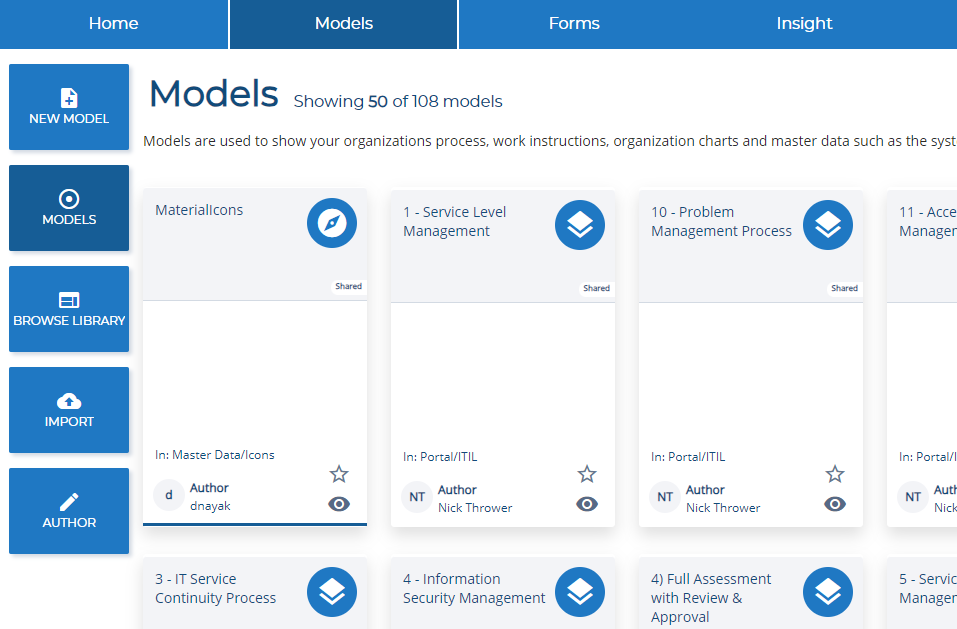Favorite the Service Level Management model
Screen dimensions: 957x629
click(587, 474)
